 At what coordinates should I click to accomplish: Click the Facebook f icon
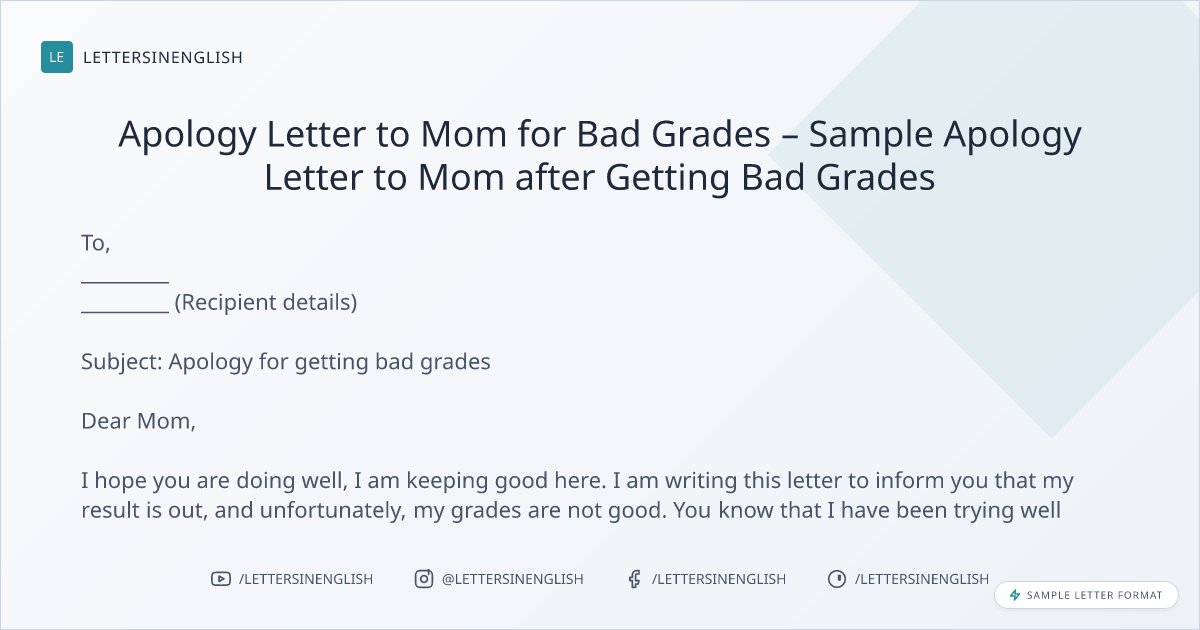coord(634,579)
